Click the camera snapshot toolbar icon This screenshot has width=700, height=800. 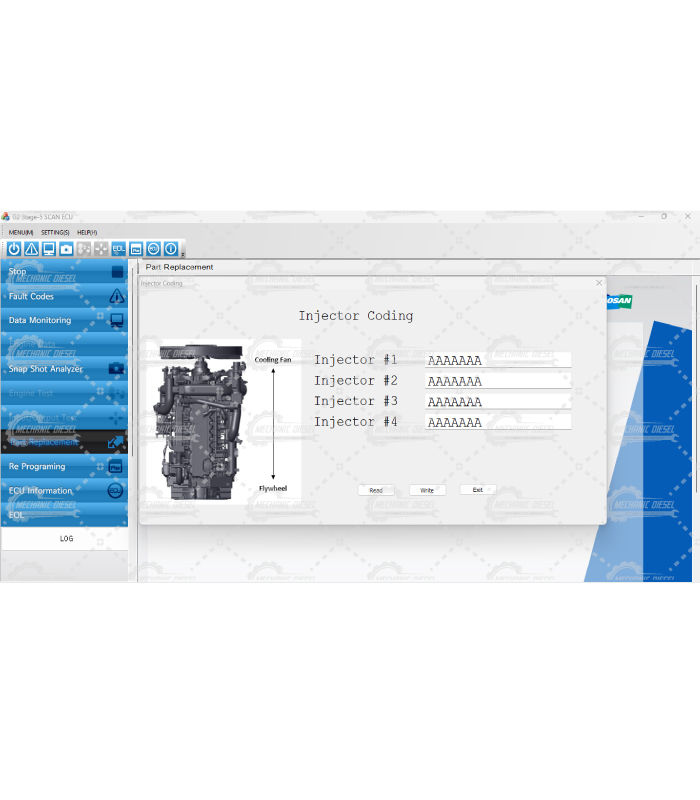tap(66, 249)
